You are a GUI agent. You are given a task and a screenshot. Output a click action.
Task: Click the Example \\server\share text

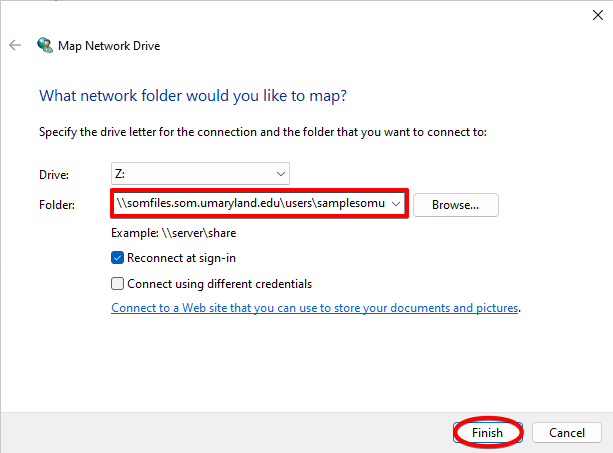coord(174,233)
